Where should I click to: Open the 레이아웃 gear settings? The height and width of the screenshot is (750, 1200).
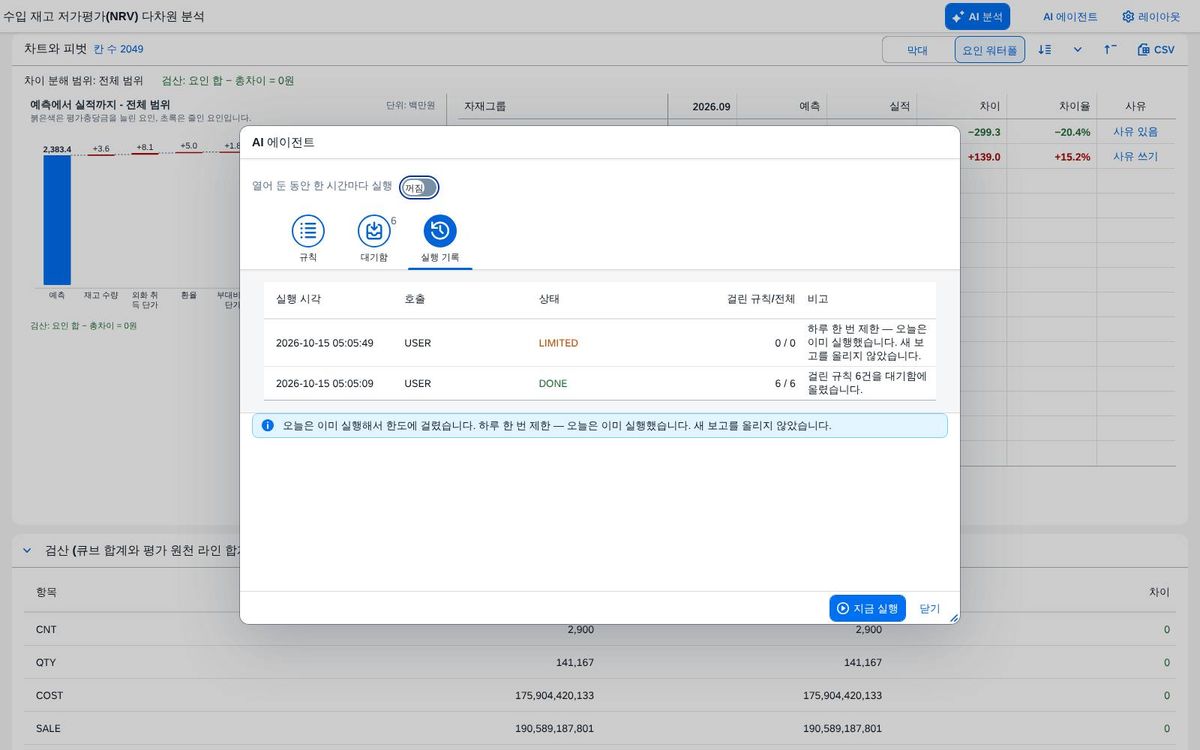pyautogui.click(x=1151, y=17)
